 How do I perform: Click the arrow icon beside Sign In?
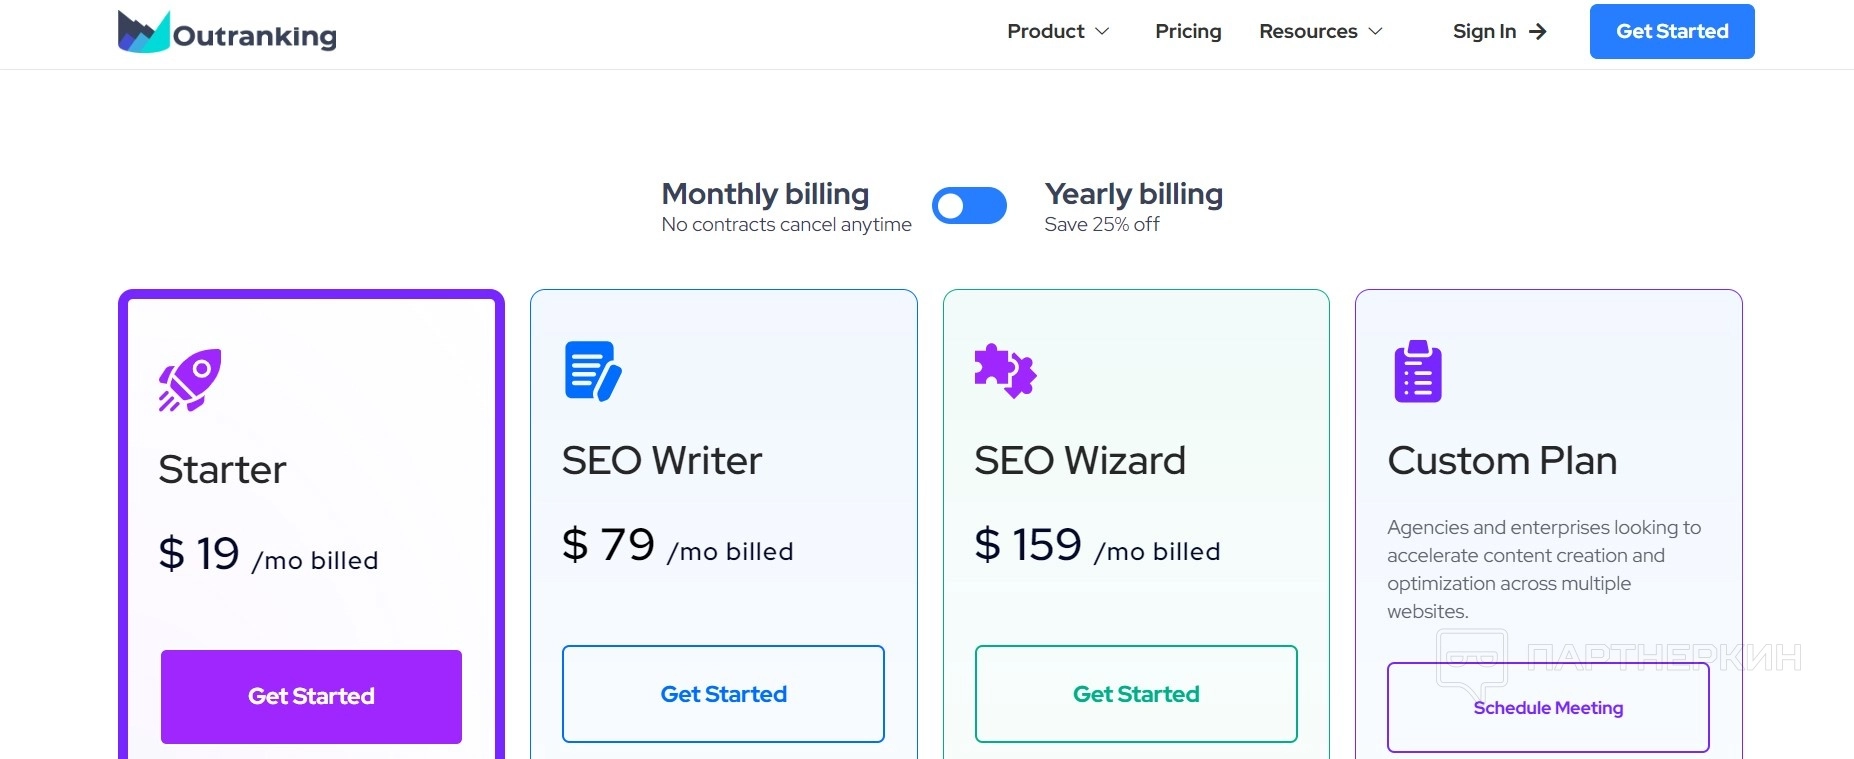coord(1538,32)
